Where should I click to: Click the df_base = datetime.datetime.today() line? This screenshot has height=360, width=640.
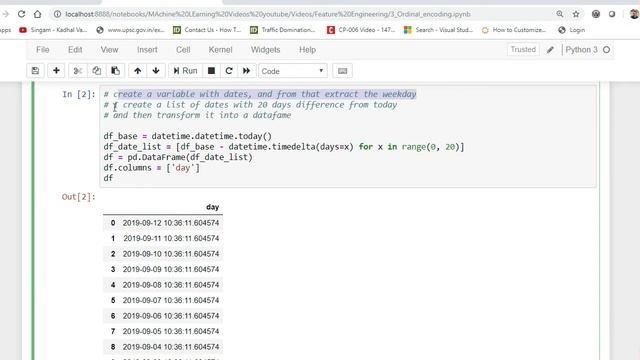click(x=187, y=136)
